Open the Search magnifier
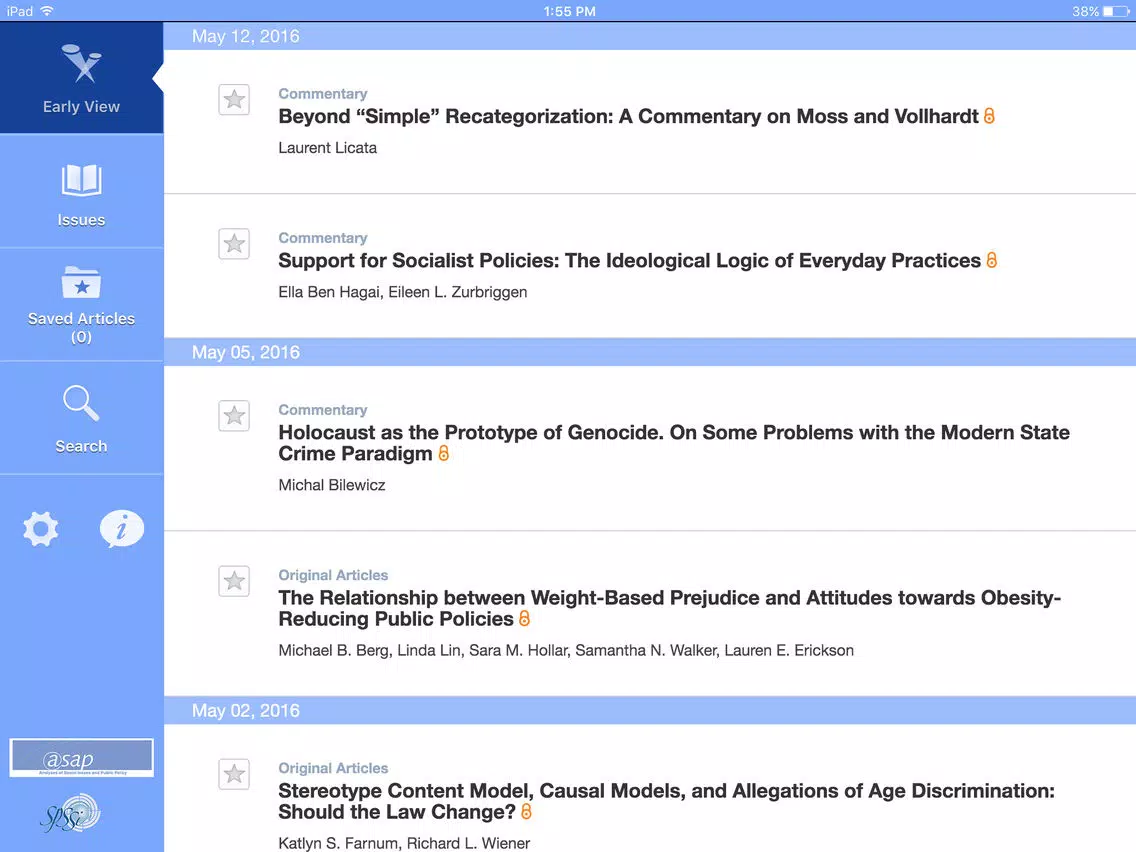Viewport: 1136px width, 852px height. [81, 403]
